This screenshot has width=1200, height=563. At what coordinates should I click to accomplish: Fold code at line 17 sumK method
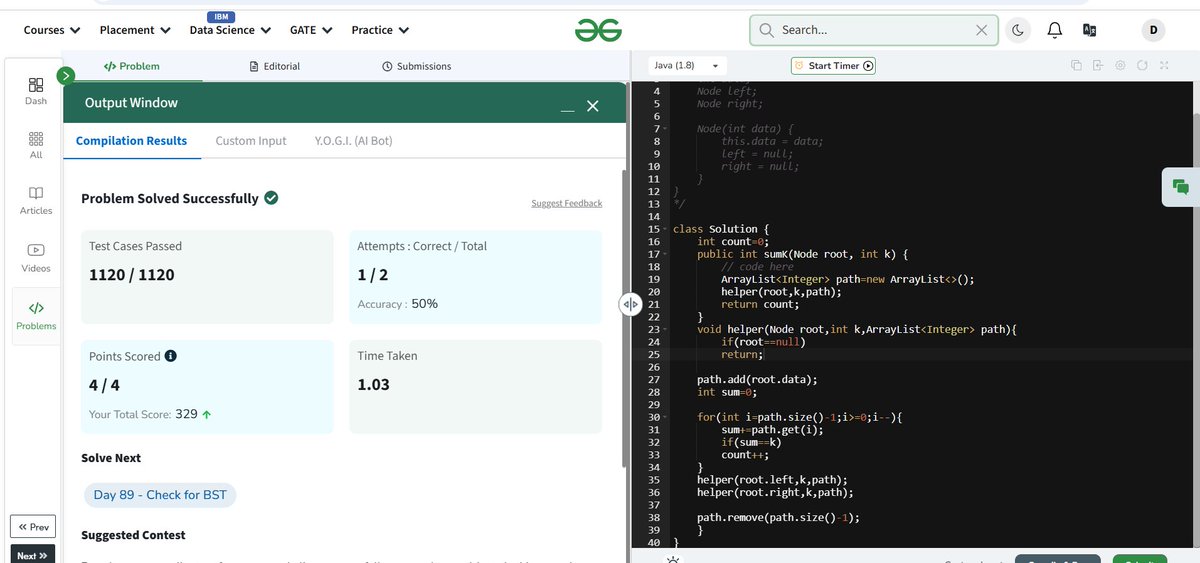pyautogui.click(x=664, y=254)
